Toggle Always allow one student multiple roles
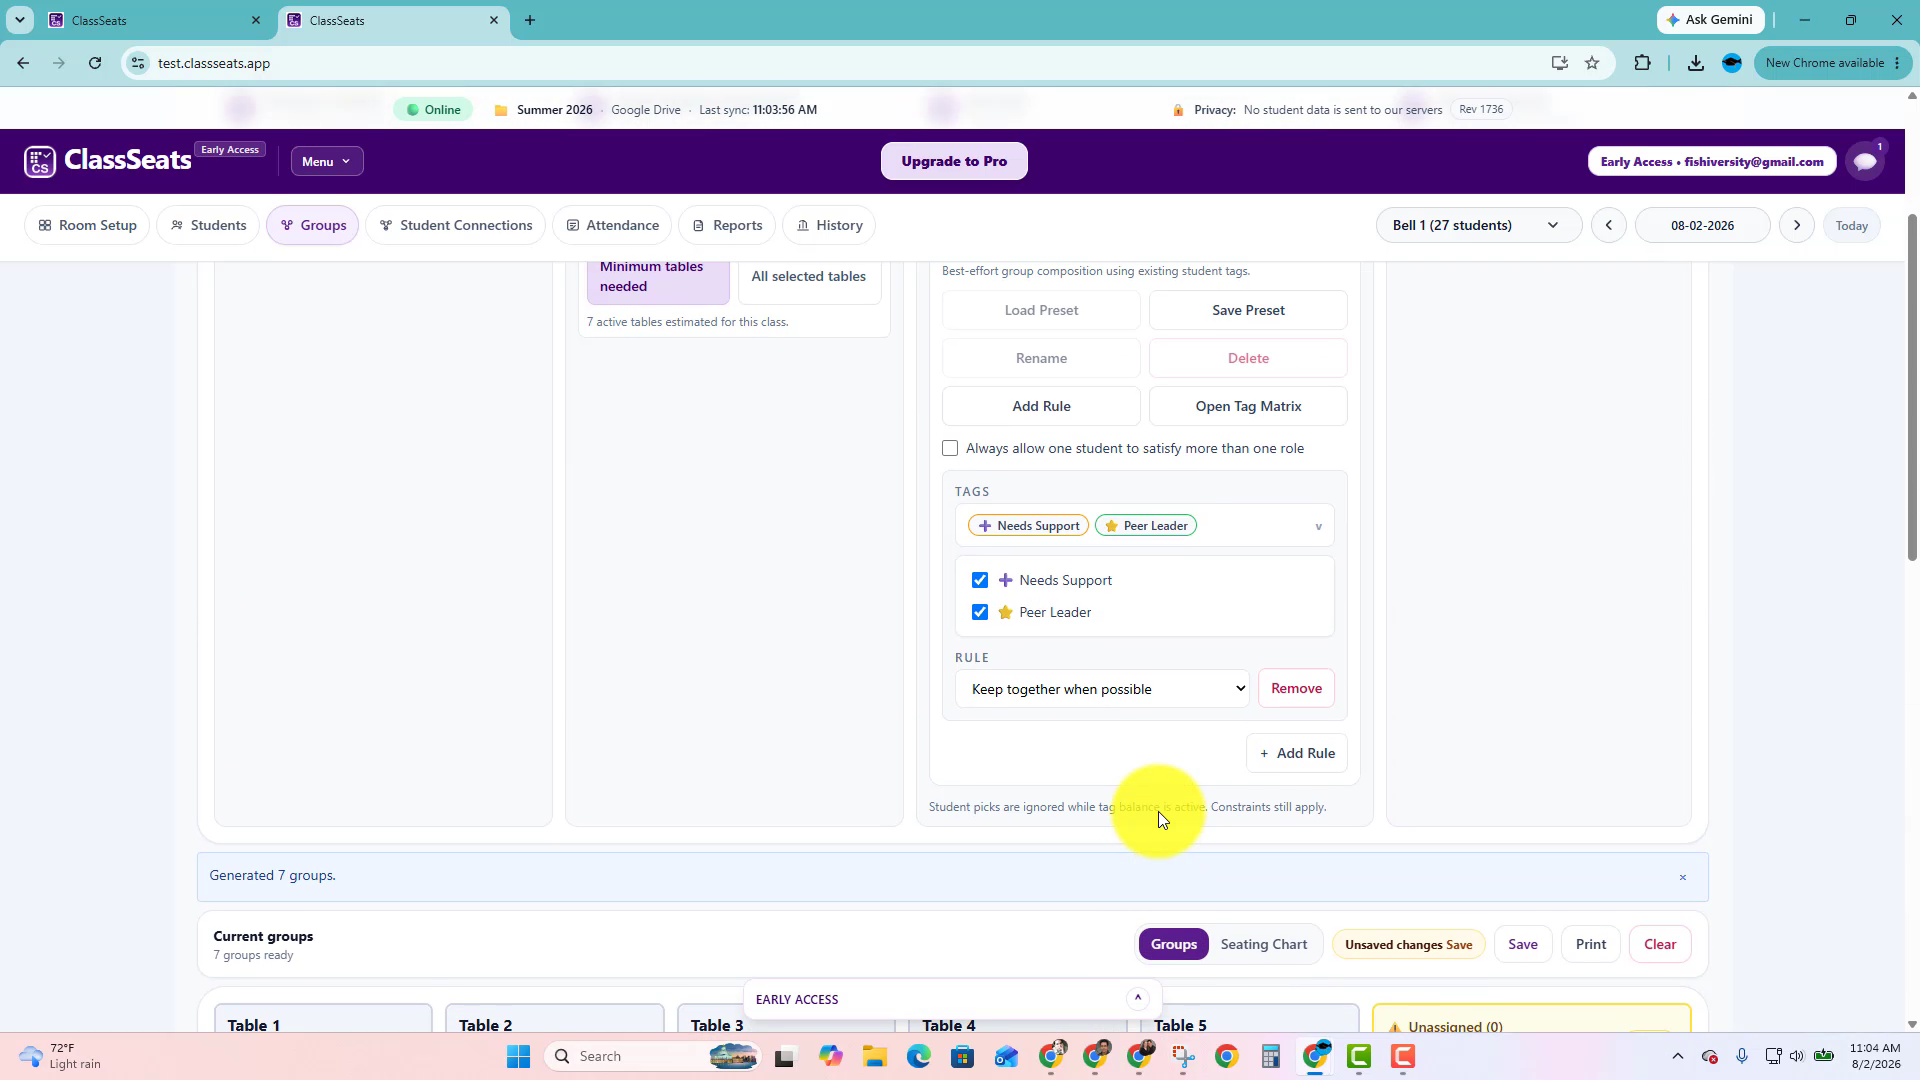Viewport: 1920px width, 1080px height. point(950,448)
